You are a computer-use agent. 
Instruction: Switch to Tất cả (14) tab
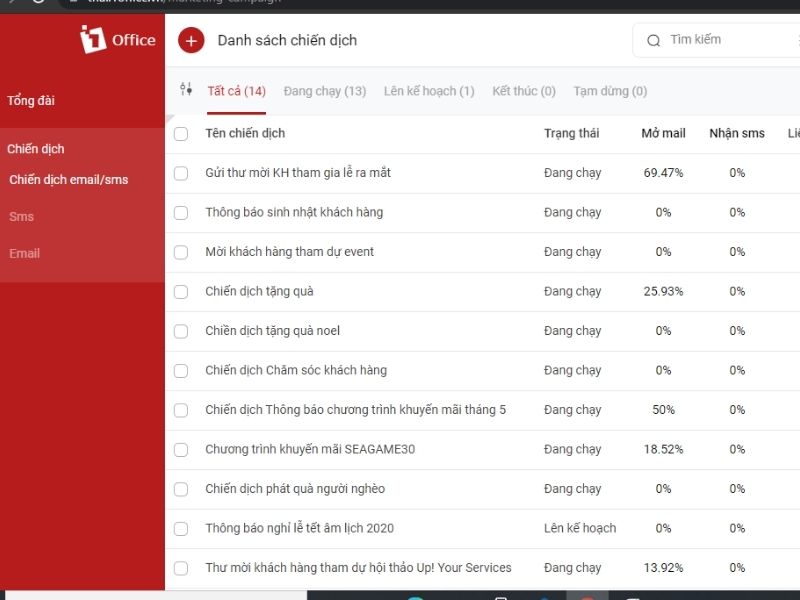pos(236,91)
